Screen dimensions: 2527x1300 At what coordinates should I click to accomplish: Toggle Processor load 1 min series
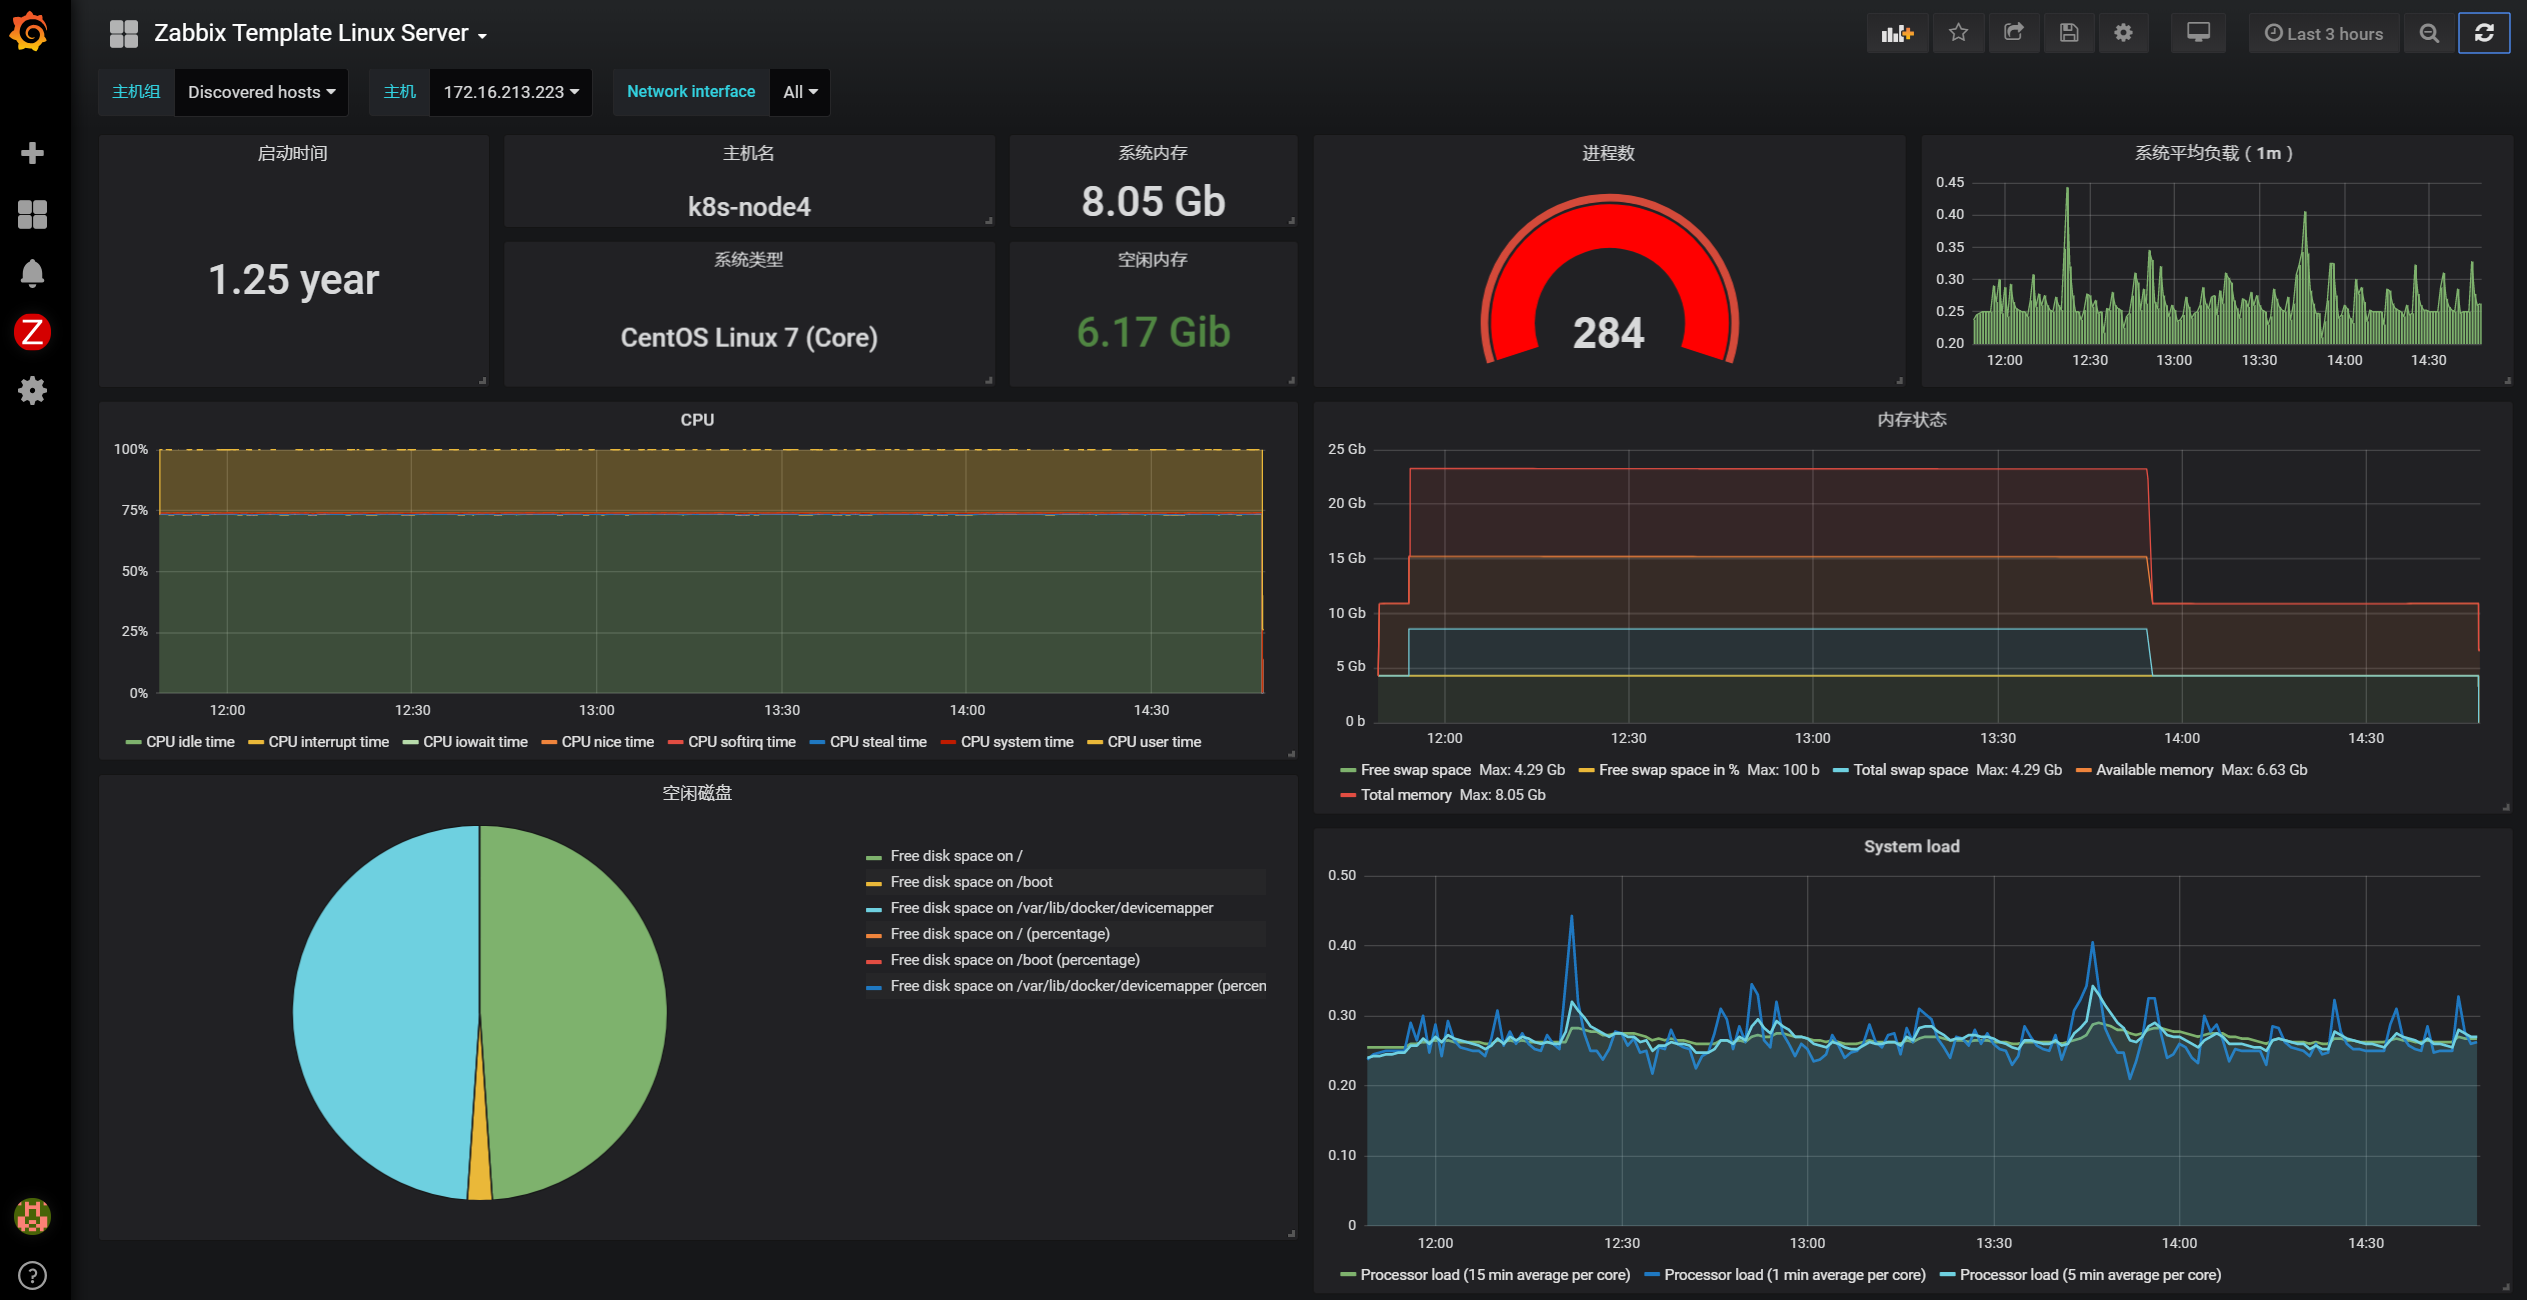point(1794,1275)
